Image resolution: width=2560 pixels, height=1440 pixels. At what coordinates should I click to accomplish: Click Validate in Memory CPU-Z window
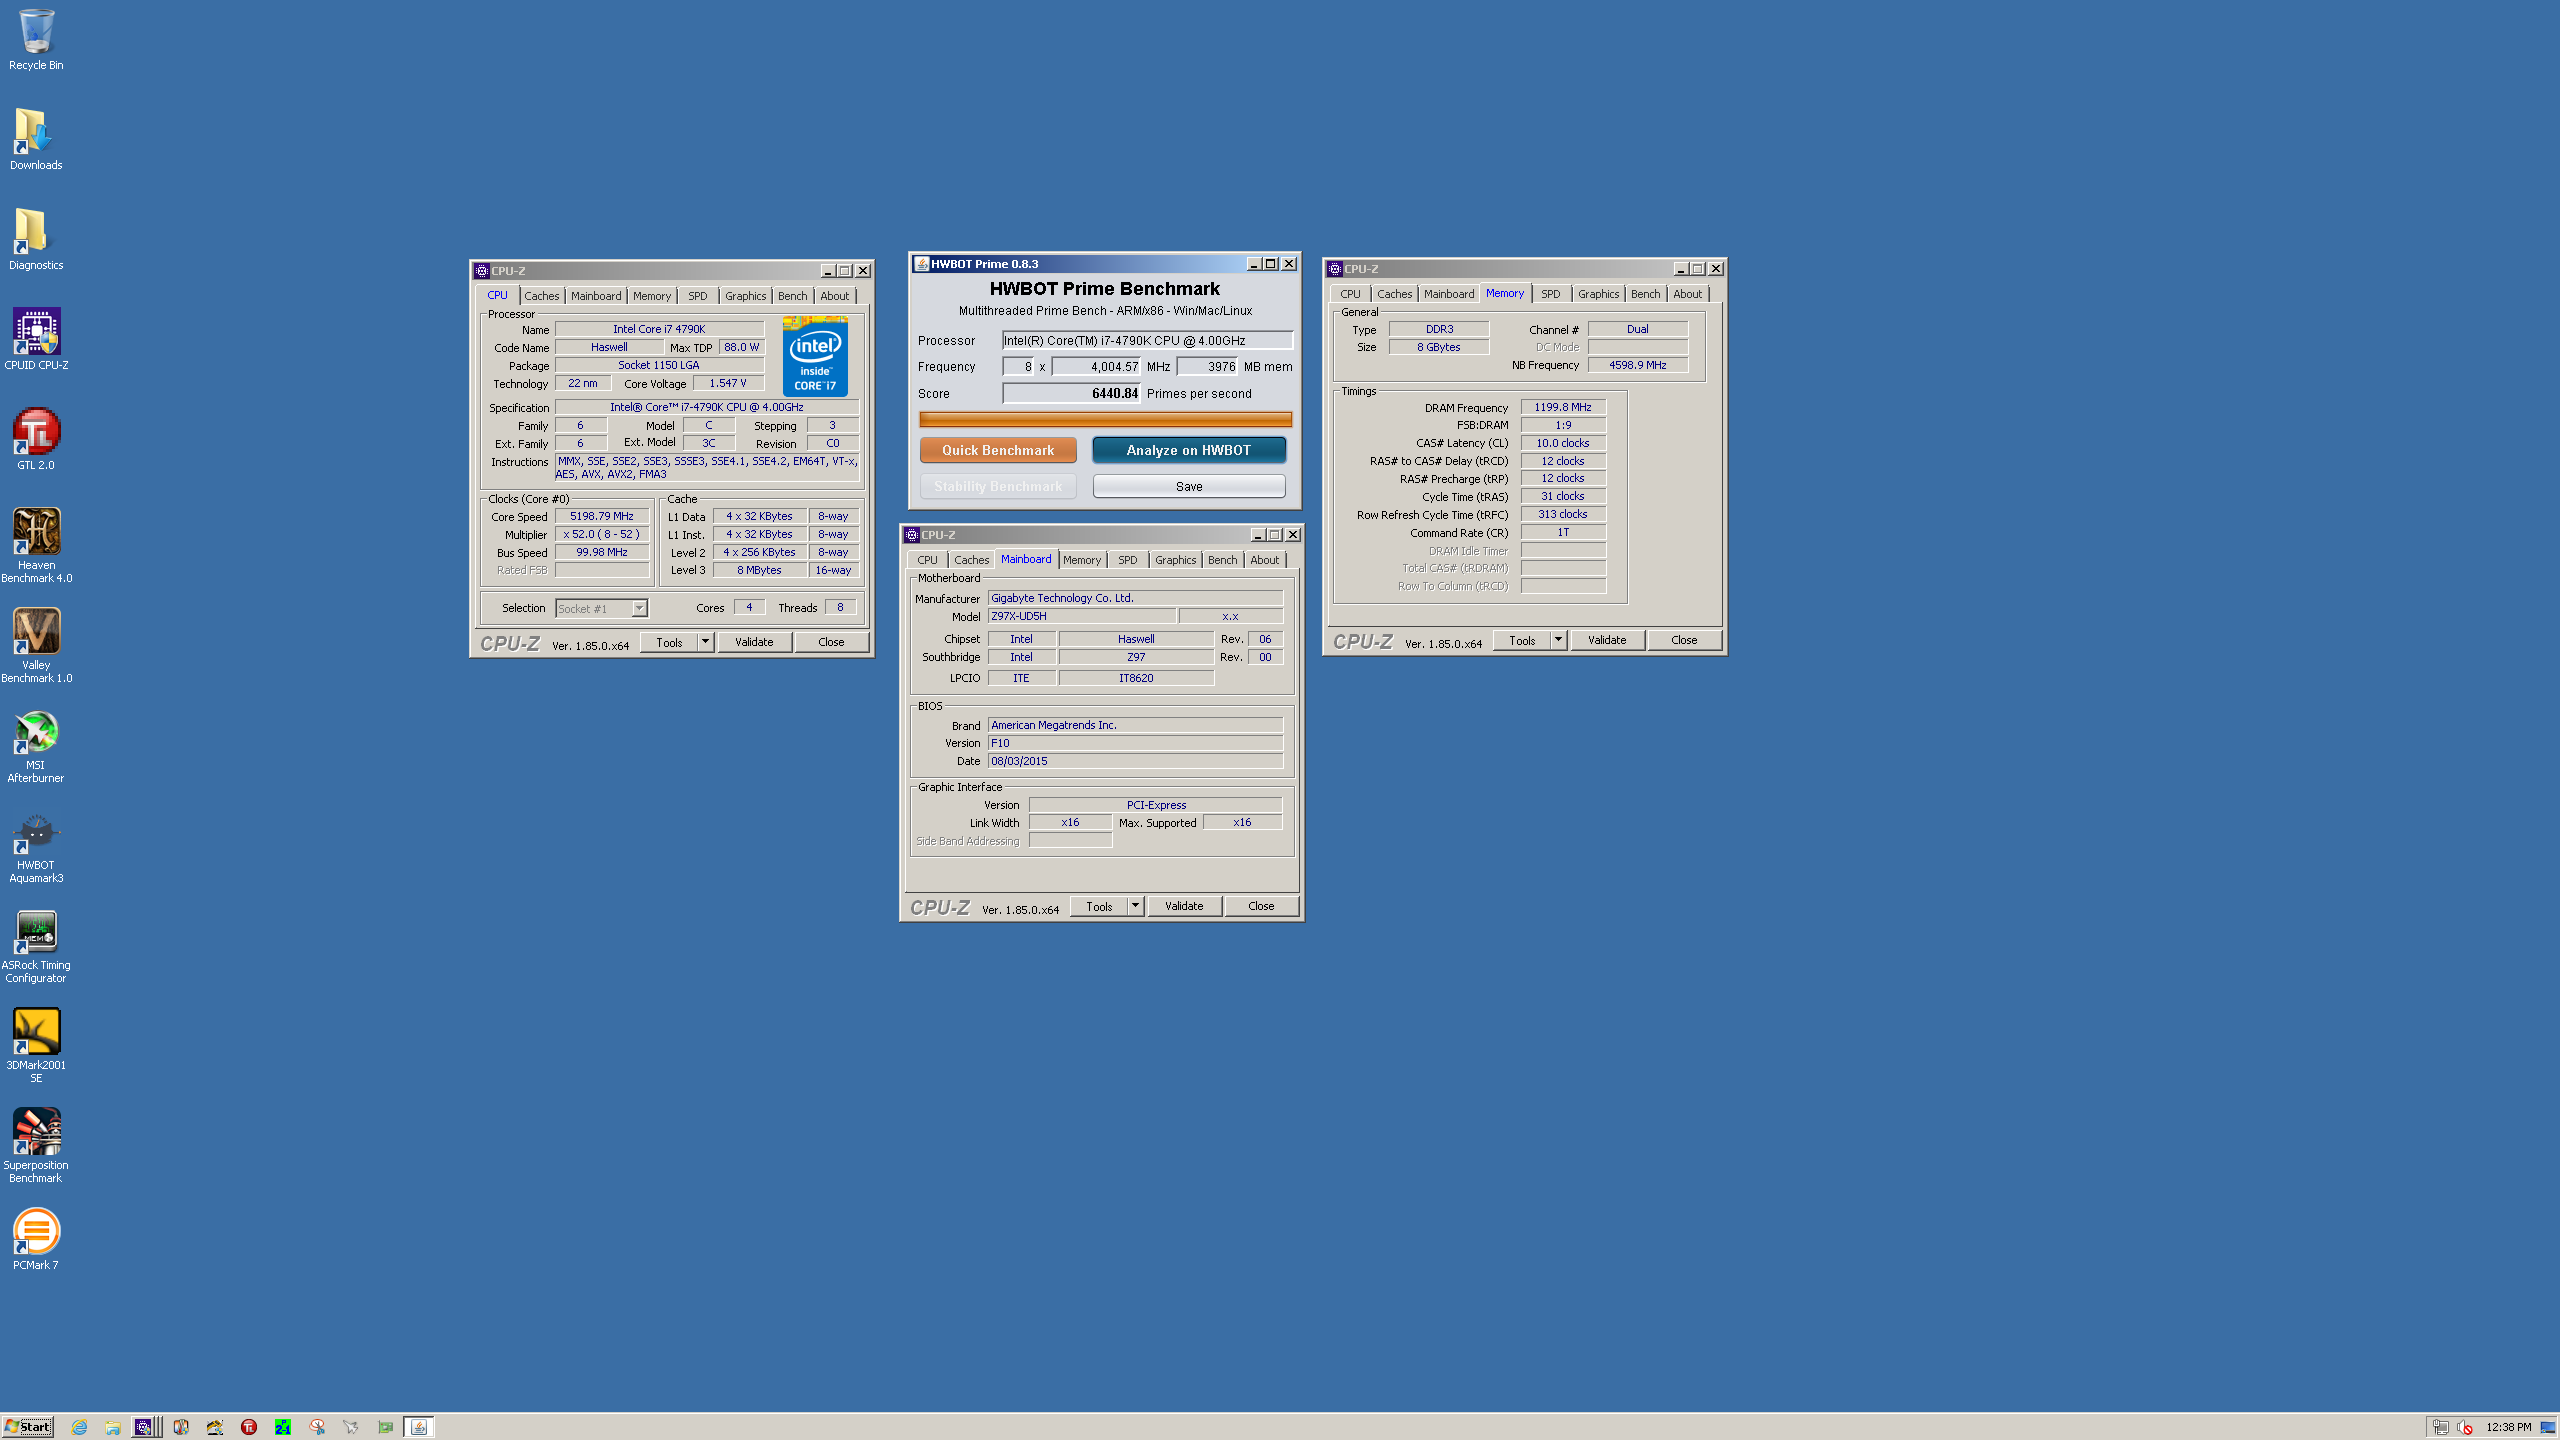(1607, 640)
